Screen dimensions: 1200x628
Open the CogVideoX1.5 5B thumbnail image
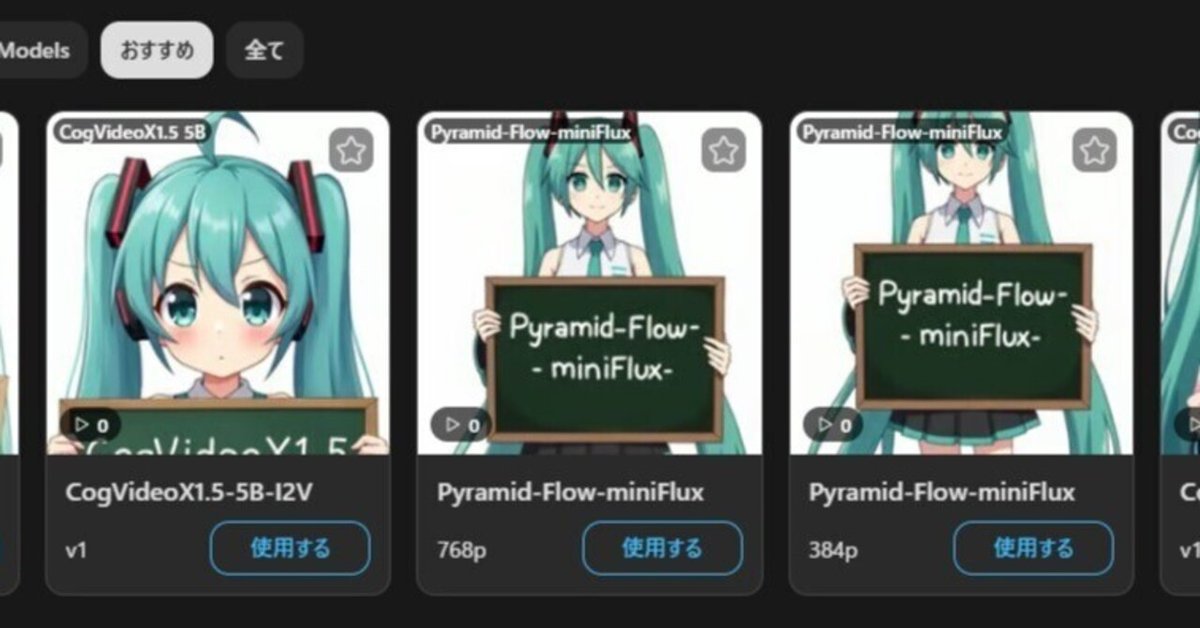pos(218,283)
